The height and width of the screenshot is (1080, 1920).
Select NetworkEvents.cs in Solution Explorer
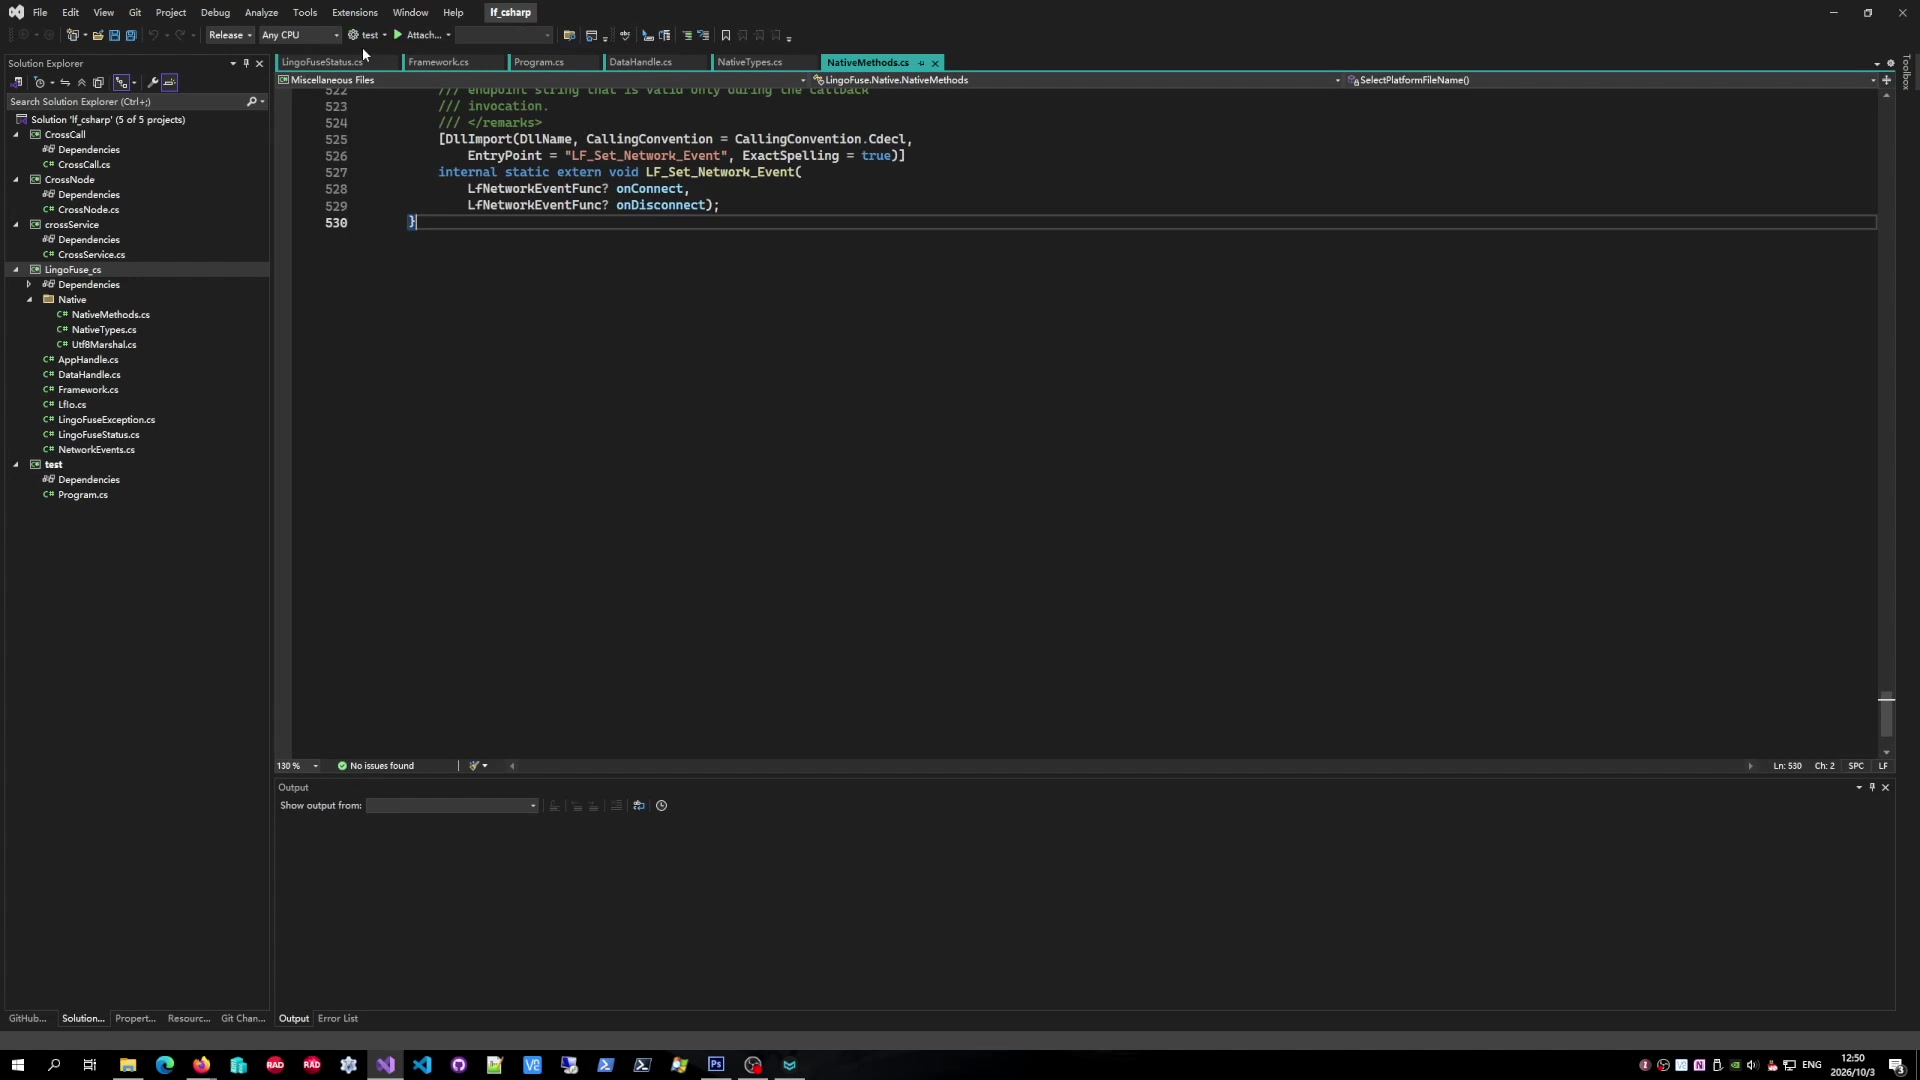[96, 450]
